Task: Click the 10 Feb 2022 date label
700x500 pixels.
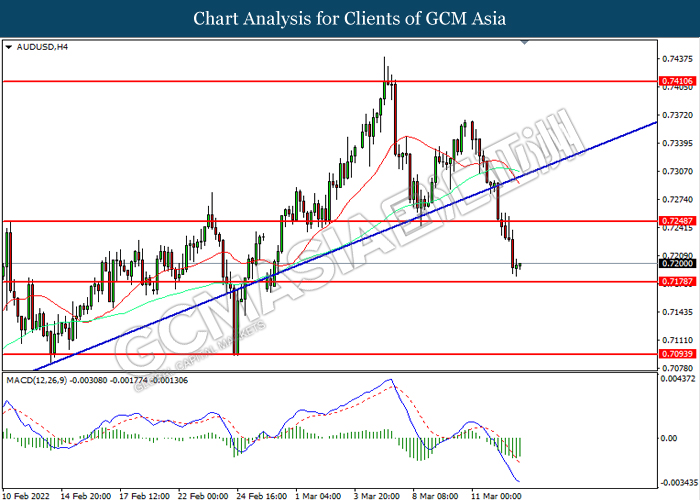Action: point(26,496)
